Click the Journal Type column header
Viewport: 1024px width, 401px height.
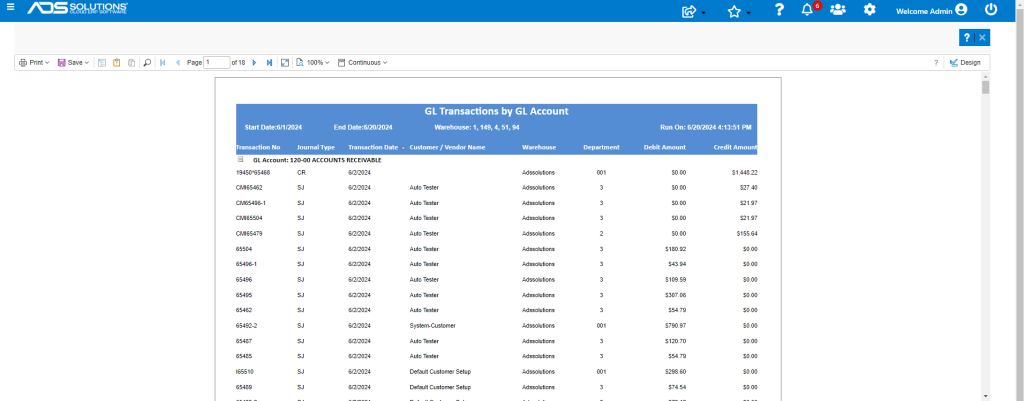click(x=315, y=148)
